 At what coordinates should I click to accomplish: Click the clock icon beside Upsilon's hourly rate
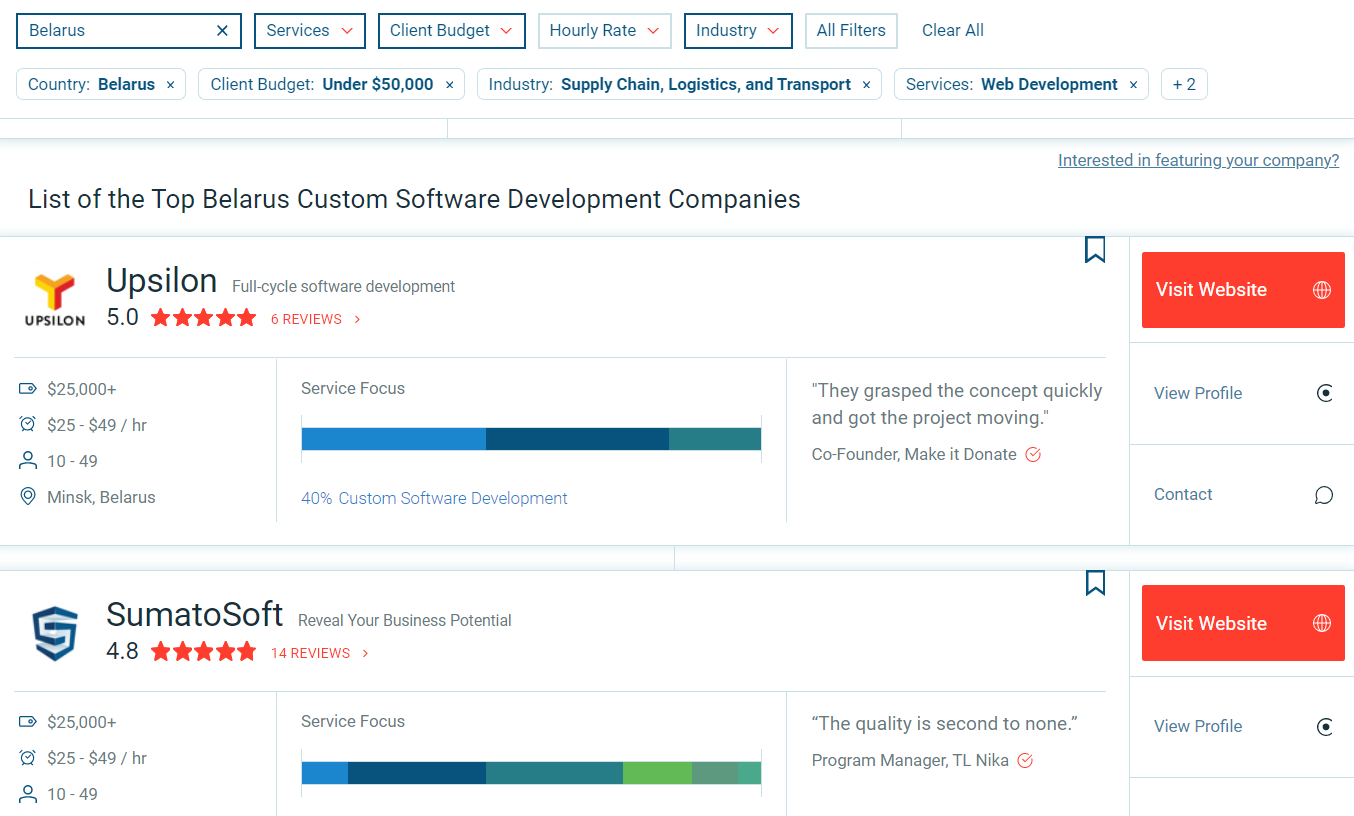pos(28,425)
